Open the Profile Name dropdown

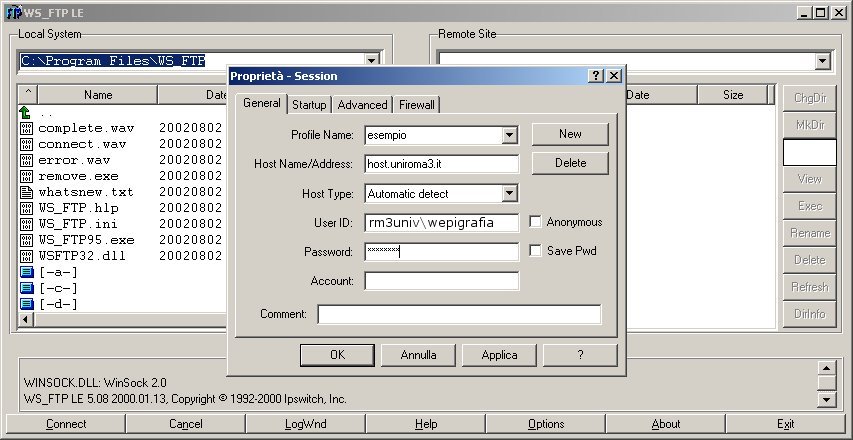coord(509,135)
